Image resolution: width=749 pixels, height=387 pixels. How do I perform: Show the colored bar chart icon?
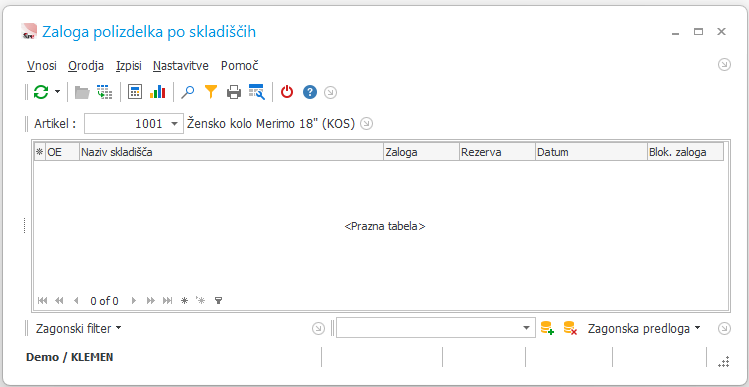(157, 92)
